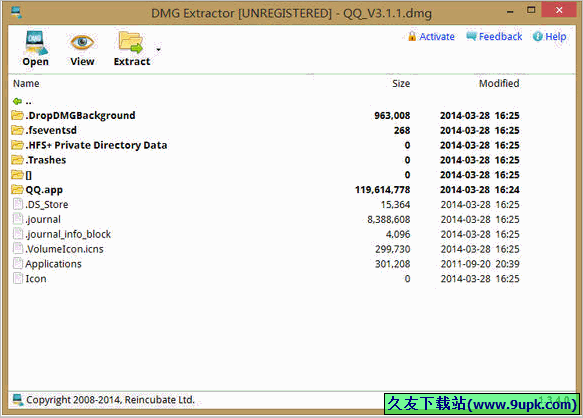This screenshot has height=418, width=583.
Task: Select .DropDMGBackground folder name
Action: pyautogui.click(x=80, y=116)
